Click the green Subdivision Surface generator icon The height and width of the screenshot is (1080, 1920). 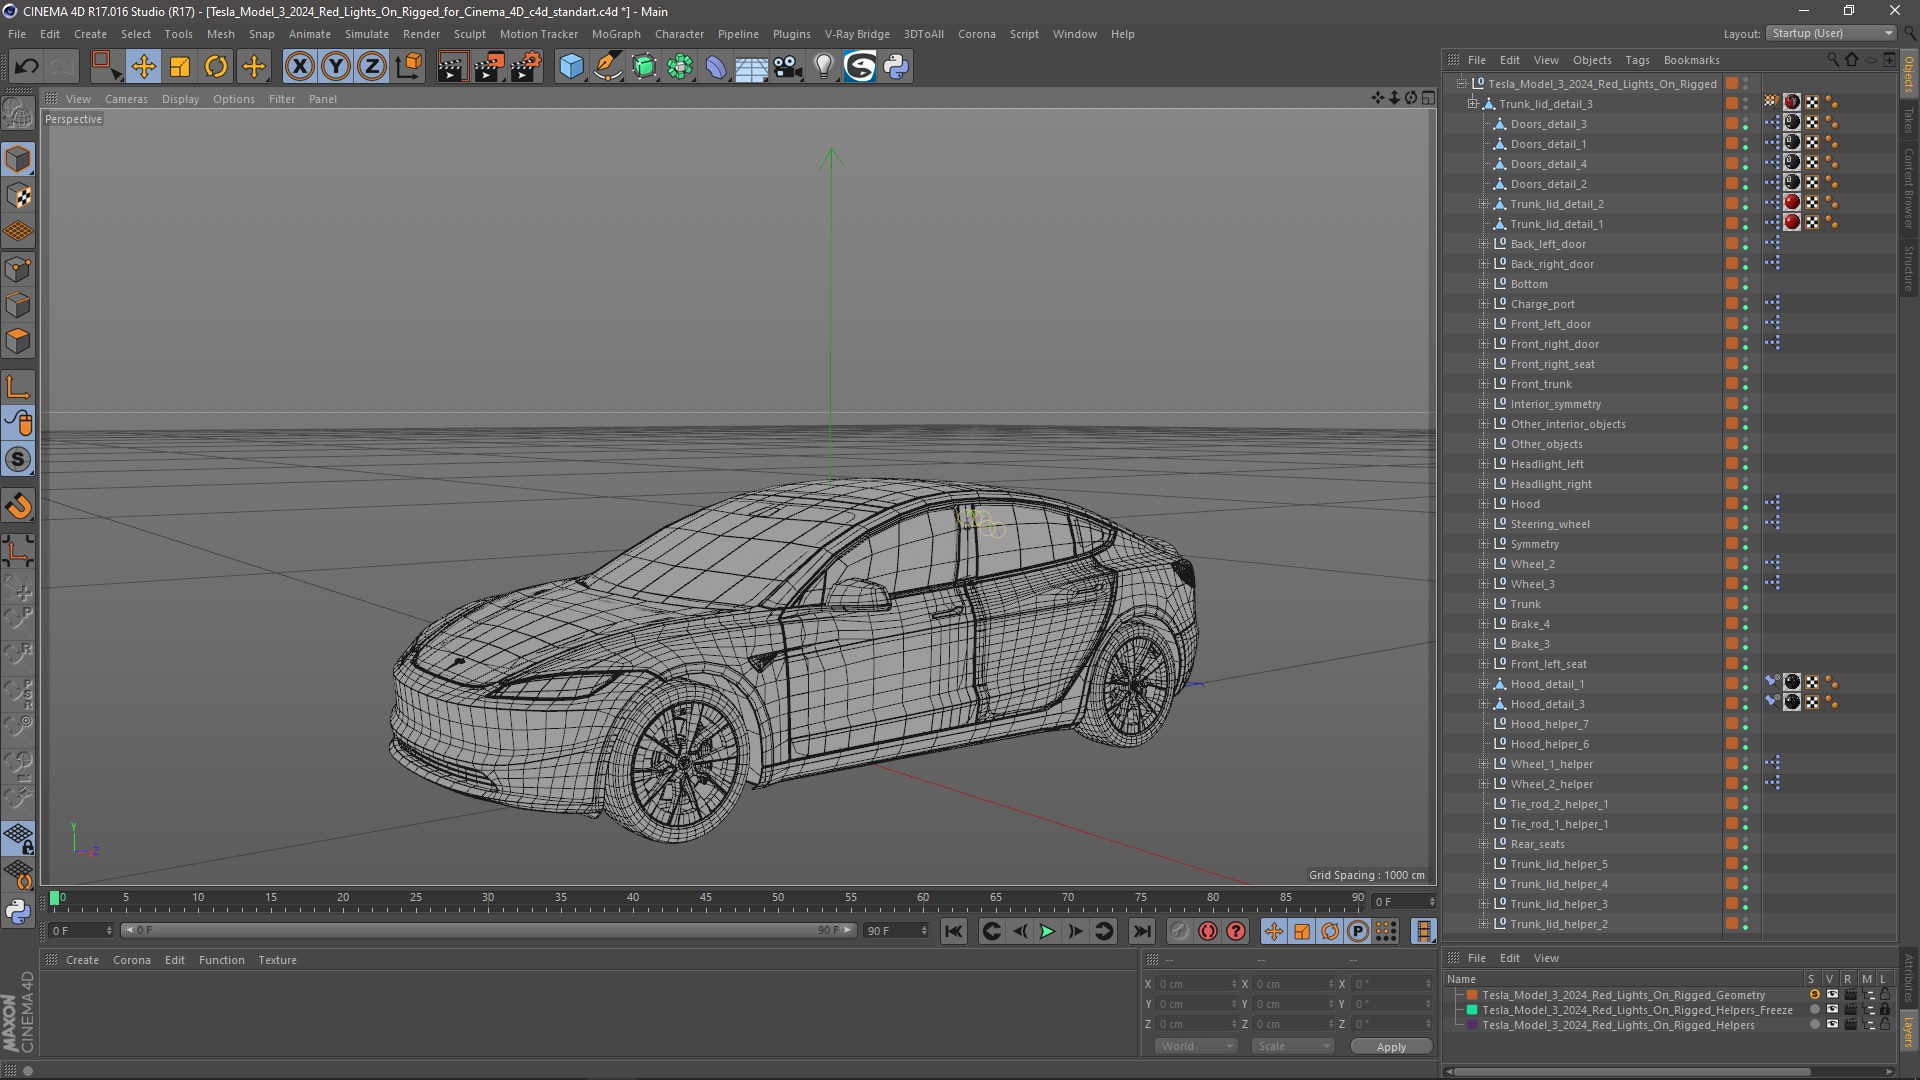coord(644,67)
